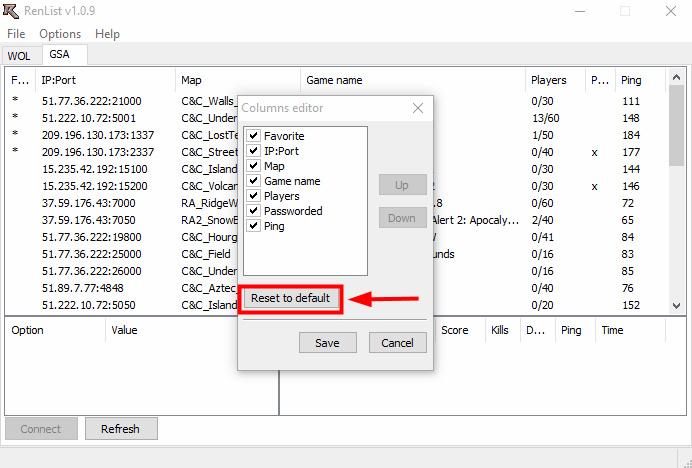Select server 15.235.42.192:15200
The image size is (692, 468).
95,186
